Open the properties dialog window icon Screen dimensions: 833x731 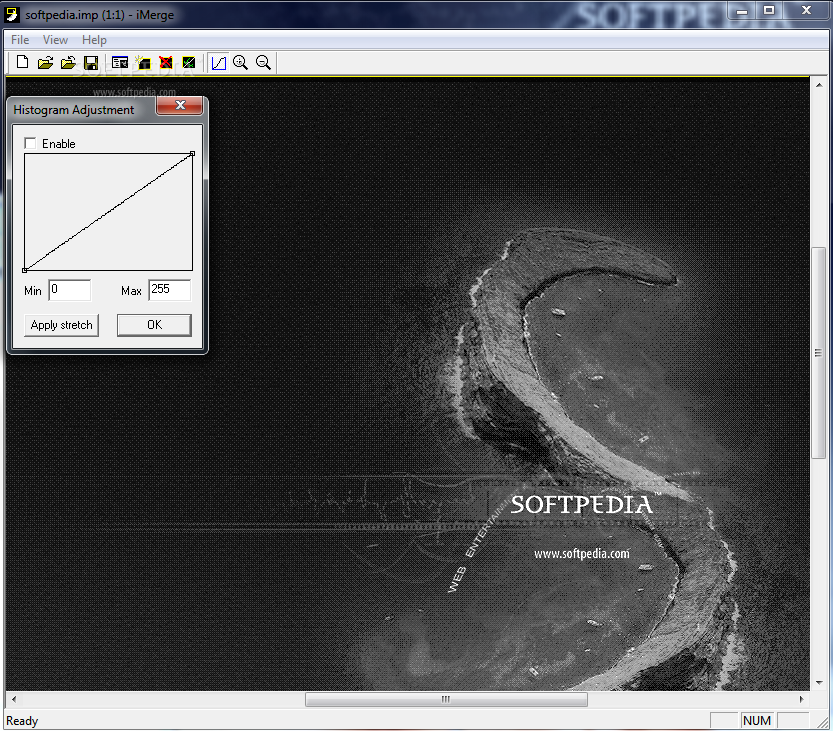point(120,63)
